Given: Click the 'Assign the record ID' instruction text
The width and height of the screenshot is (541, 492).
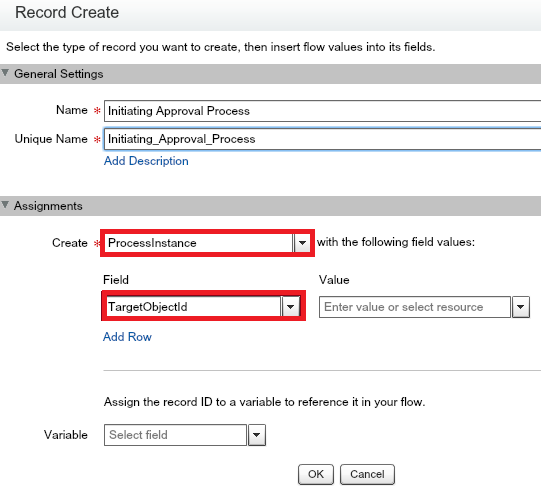Looking at the screenshot, I should coord(264,402).
